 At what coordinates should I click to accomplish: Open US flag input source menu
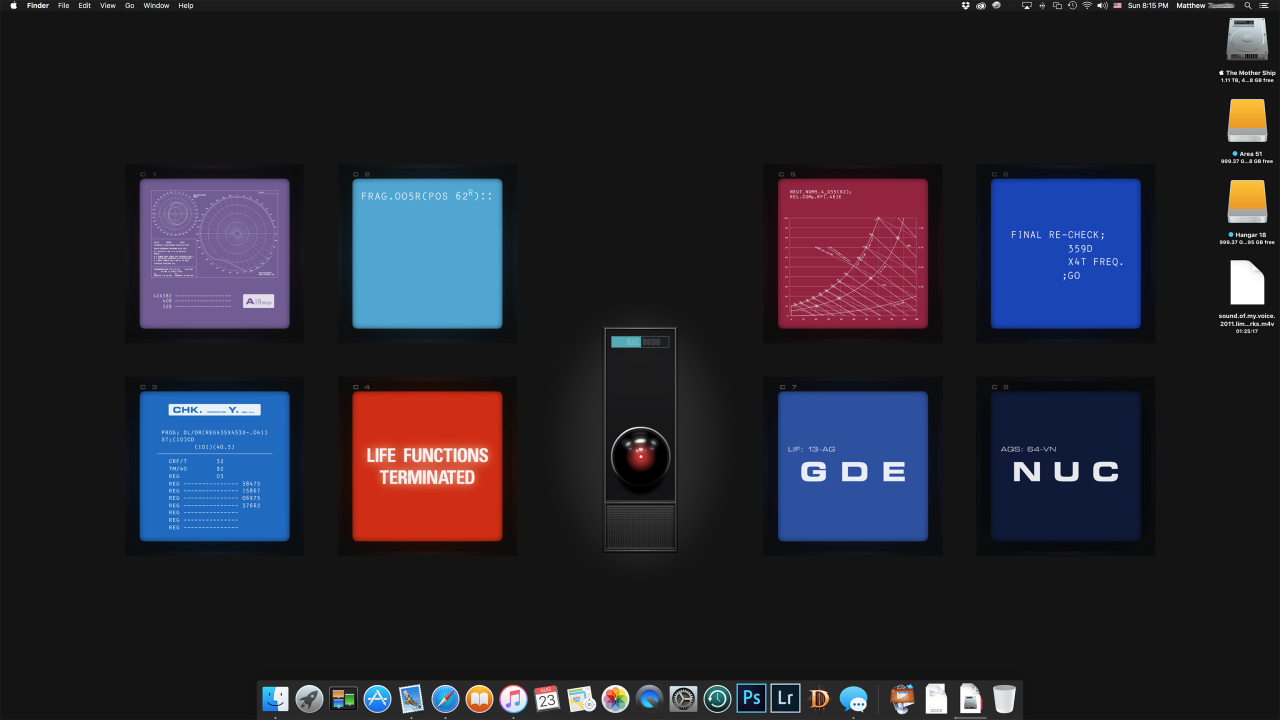pos(1117,5)
